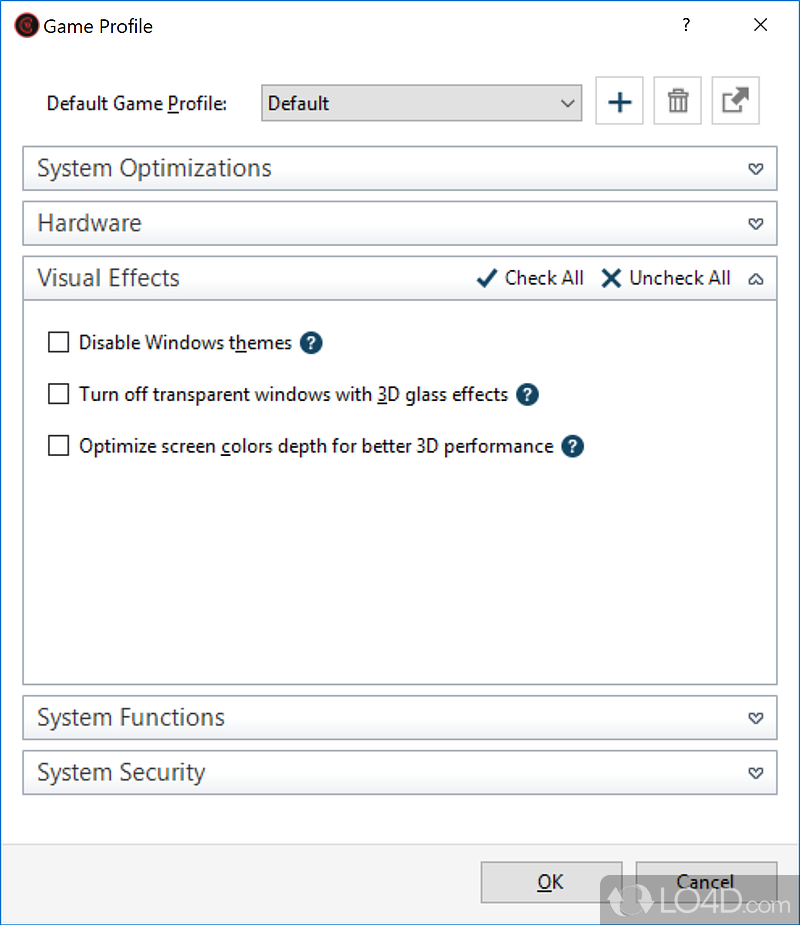Open help for screen colors depth option
This screenshot has height=925, width=800.
[x=572, y=447]
